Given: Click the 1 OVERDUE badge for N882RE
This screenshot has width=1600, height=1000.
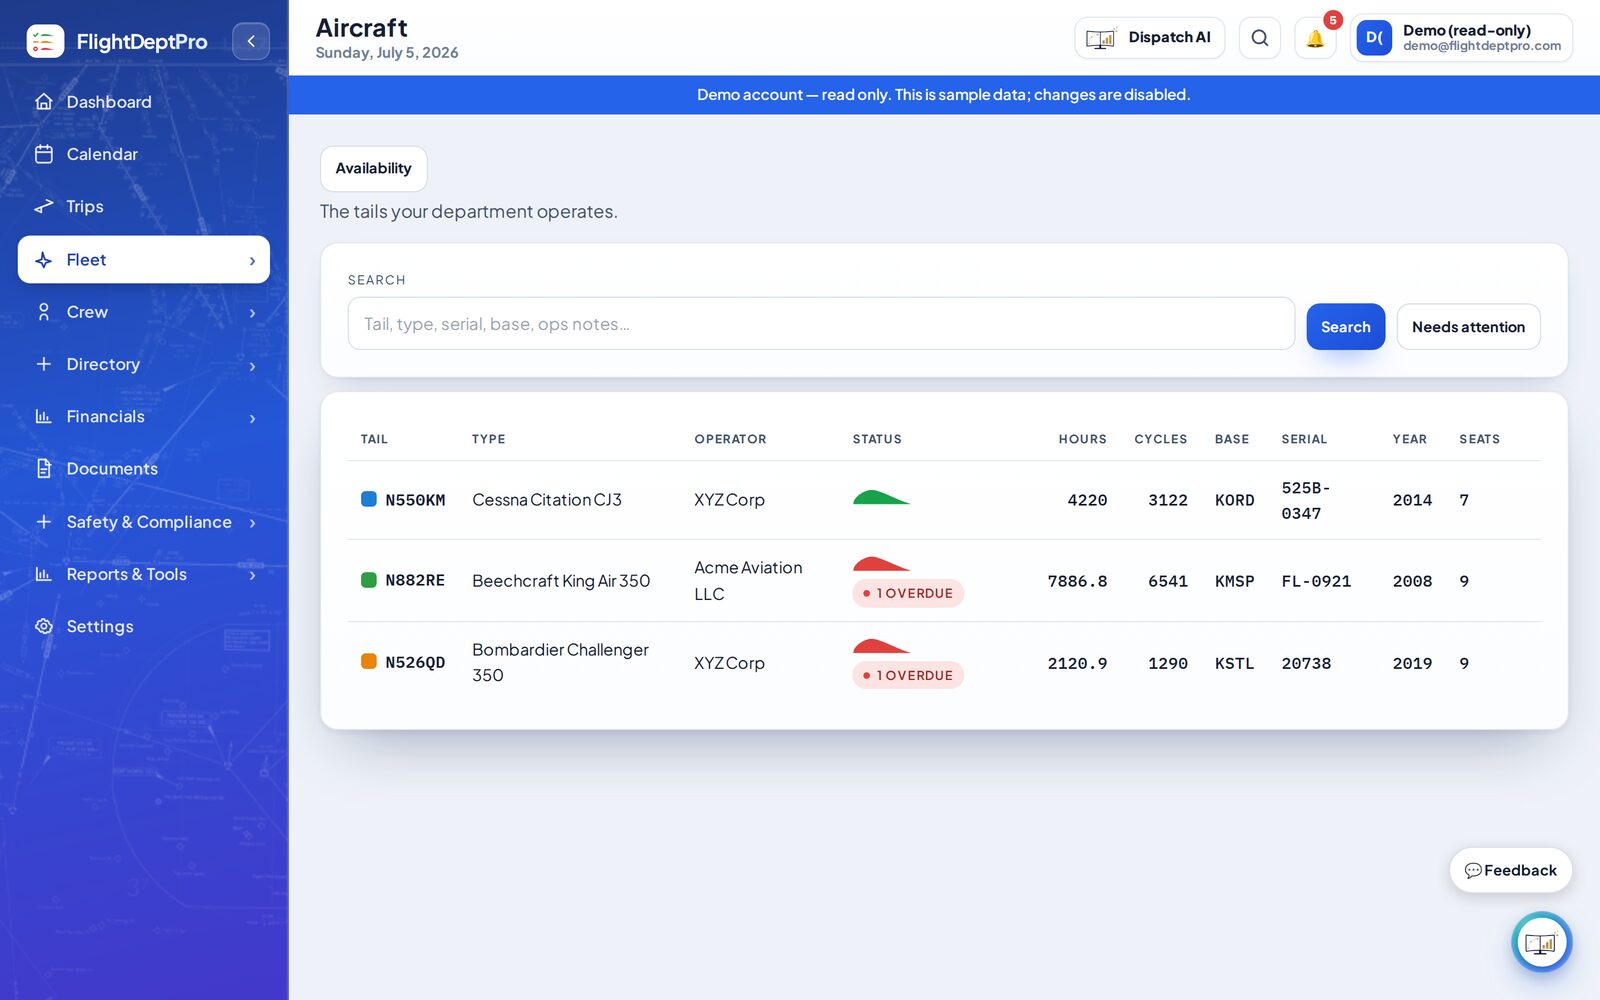Looking at the screenshot, I should 908,593.
